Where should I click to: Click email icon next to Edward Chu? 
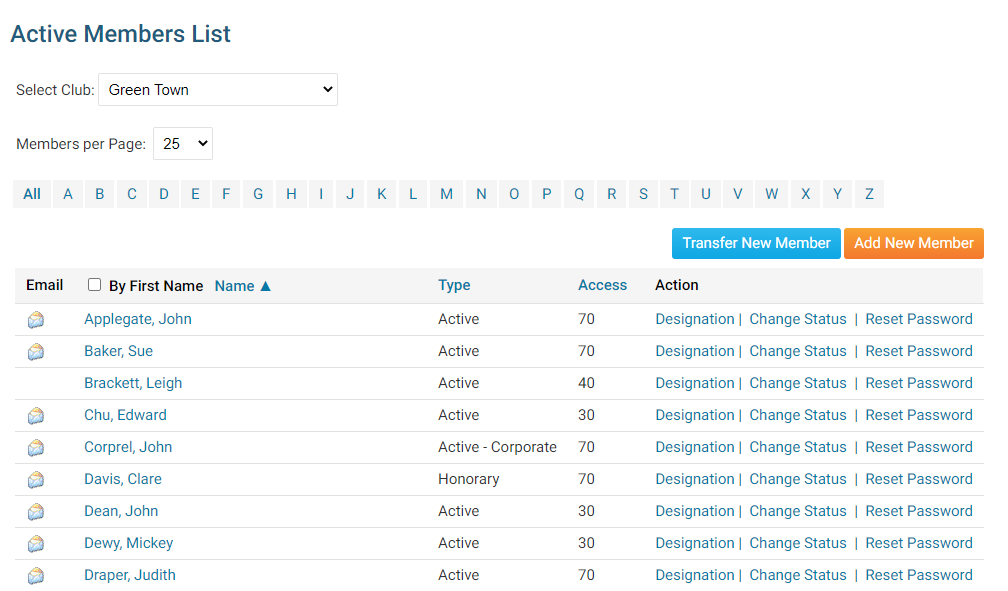(x=36, y=416)
